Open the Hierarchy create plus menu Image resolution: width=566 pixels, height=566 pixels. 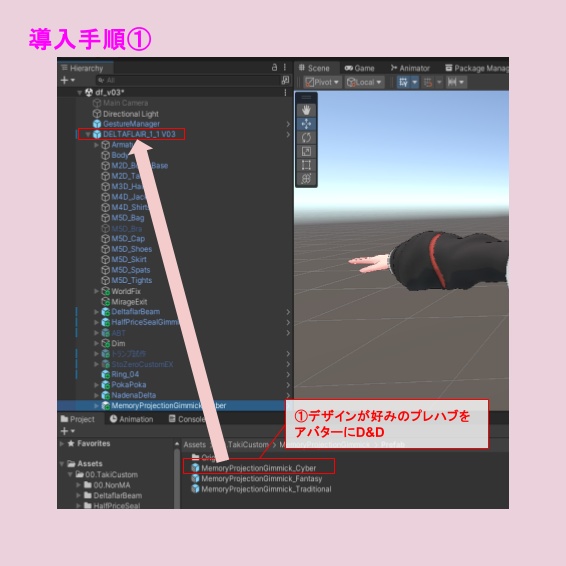pyautogui.click(x=68, y=80)
